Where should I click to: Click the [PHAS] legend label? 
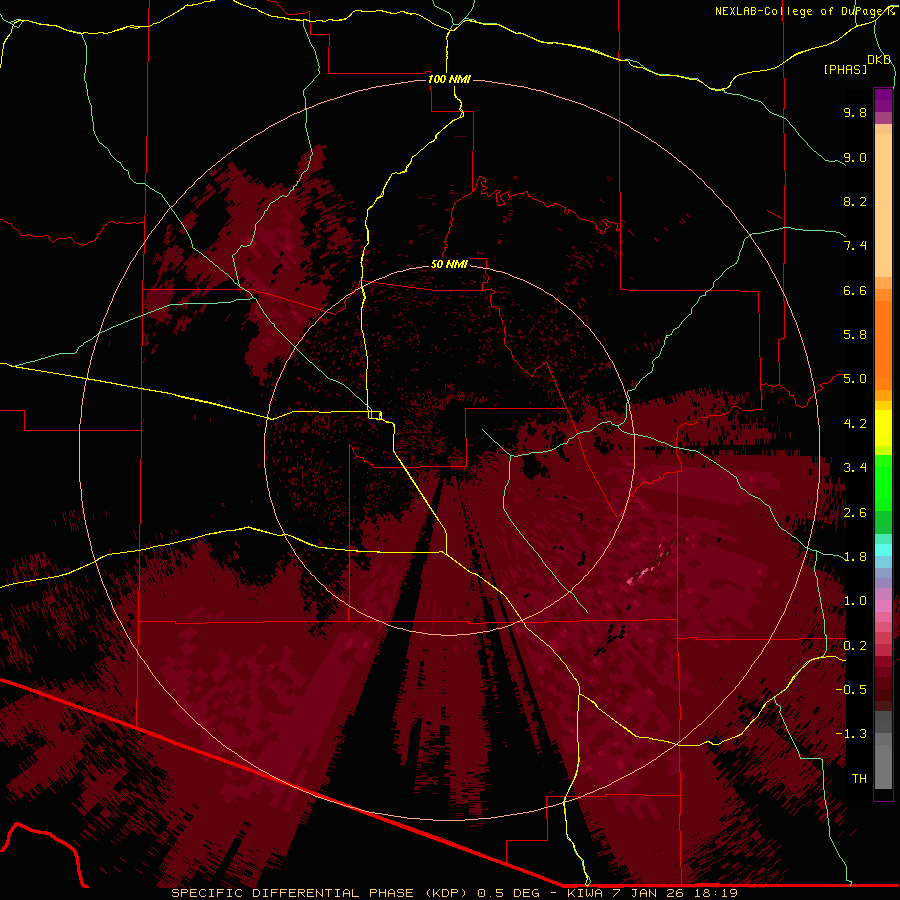coord(845,70)
